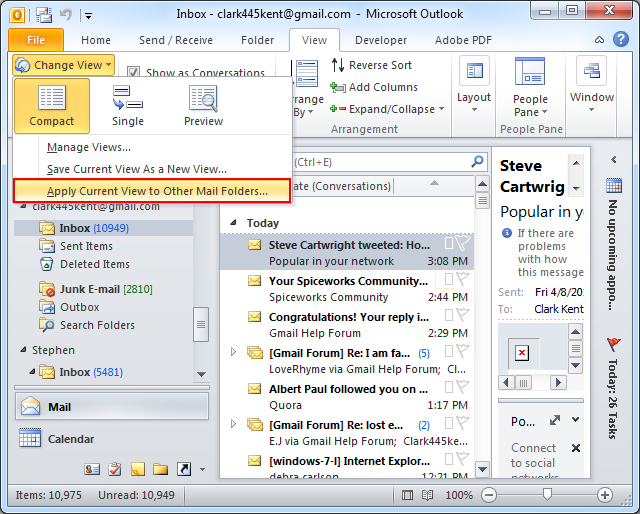The height and width of the screenshot is (514, 640).
Task: Open the Layout pane icon
Action: [x=474, y=71]
